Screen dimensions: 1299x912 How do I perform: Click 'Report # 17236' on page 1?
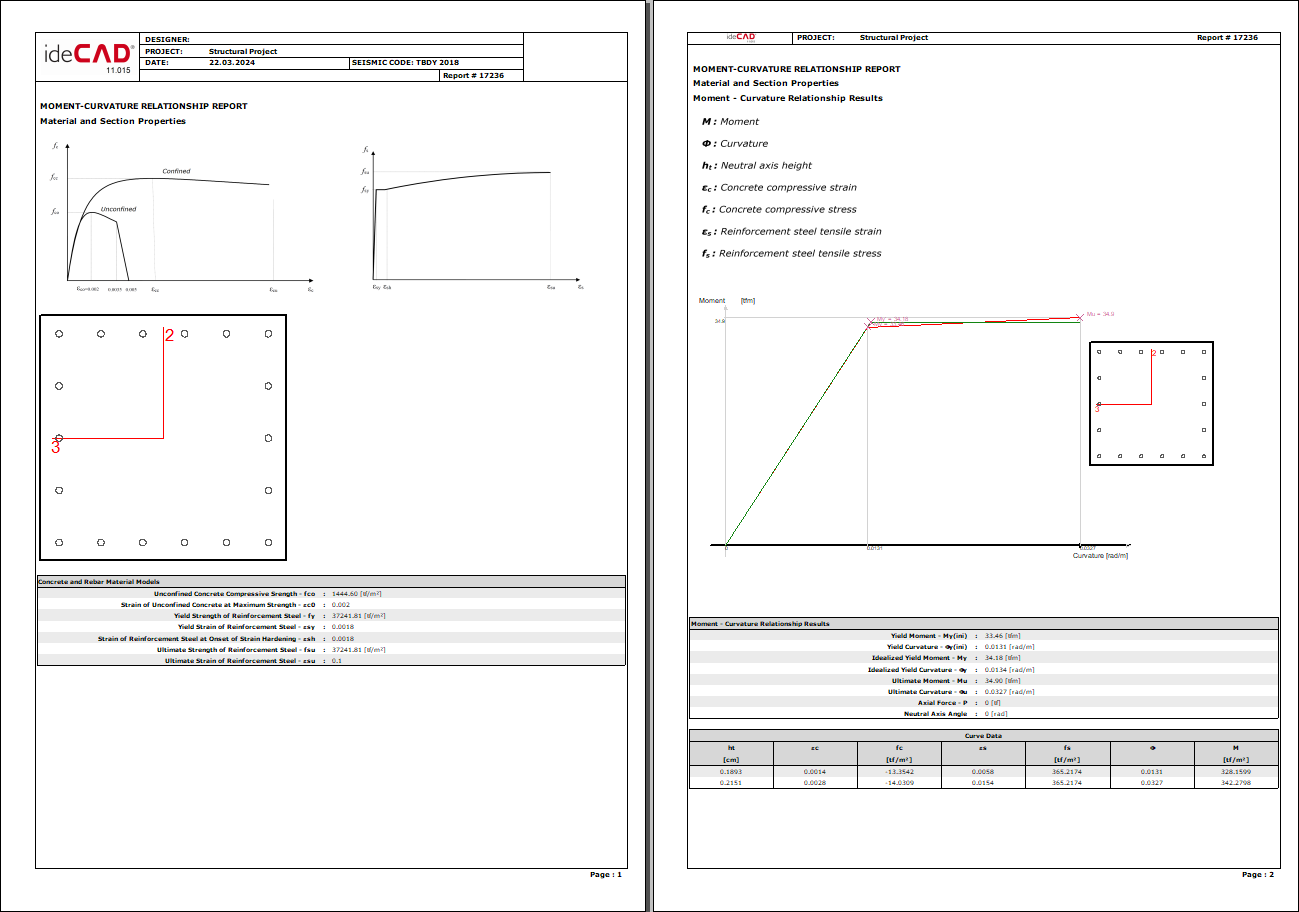point(471,75)
